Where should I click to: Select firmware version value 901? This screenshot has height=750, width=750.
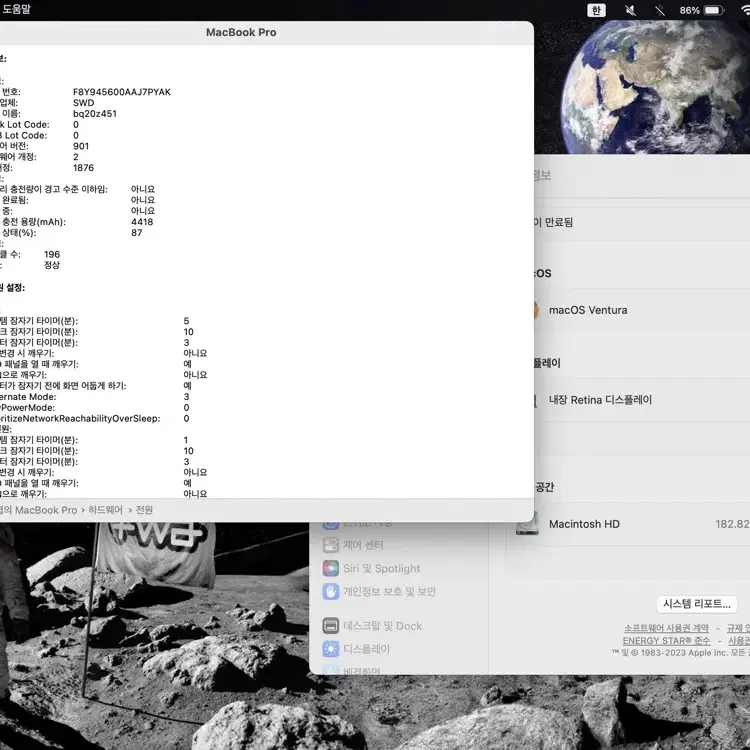click(81, 146)
